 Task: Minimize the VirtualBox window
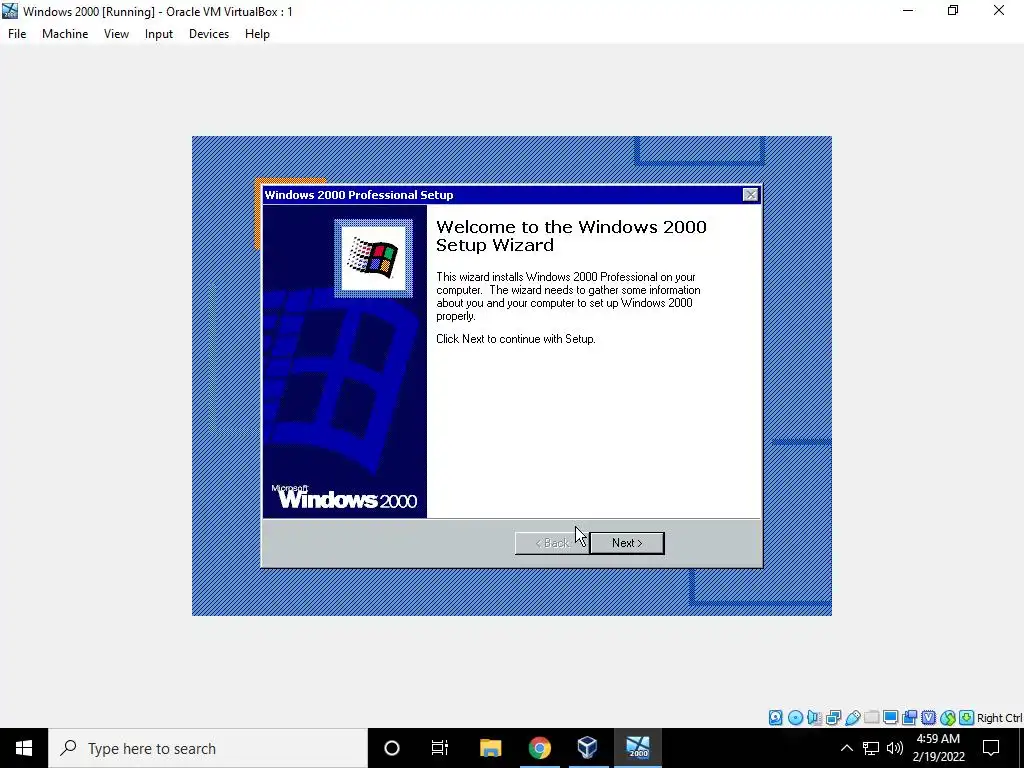[x=908, y=11]
